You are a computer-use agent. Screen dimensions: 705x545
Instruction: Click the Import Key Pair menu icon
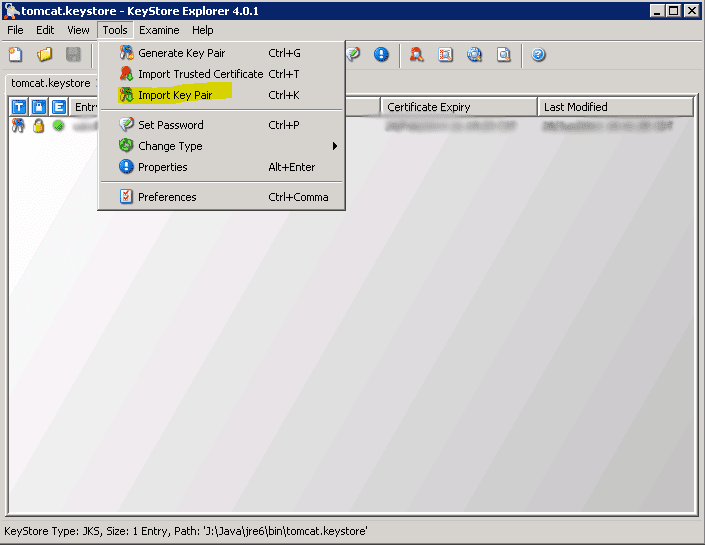[x=126, y=94]
